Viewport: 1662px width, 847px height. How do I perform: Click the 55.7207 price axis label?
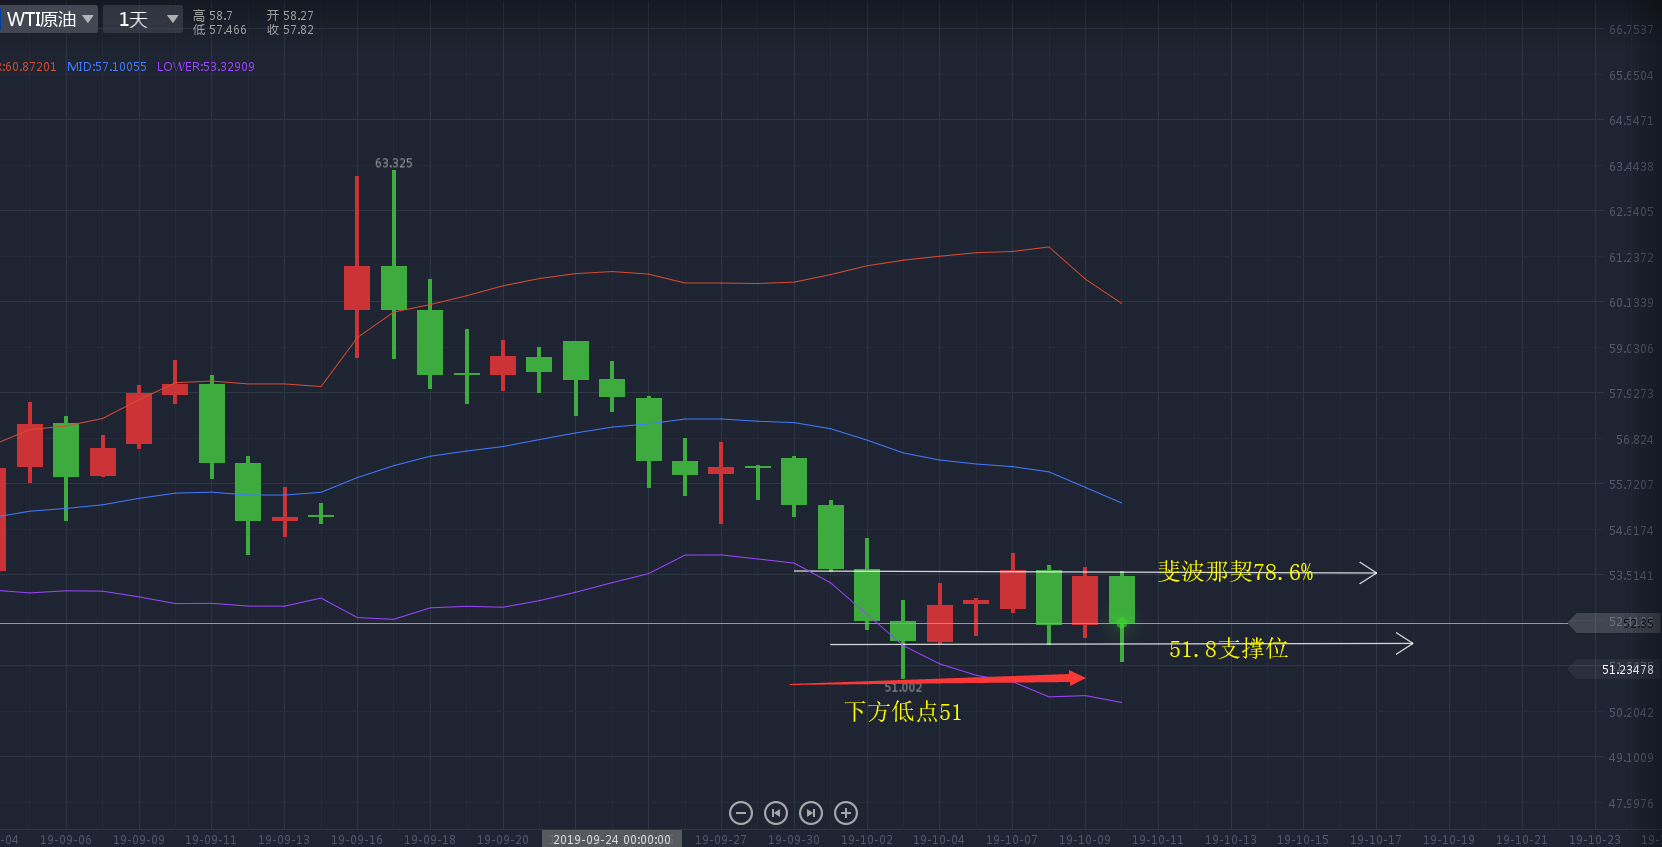(1631, 485)
